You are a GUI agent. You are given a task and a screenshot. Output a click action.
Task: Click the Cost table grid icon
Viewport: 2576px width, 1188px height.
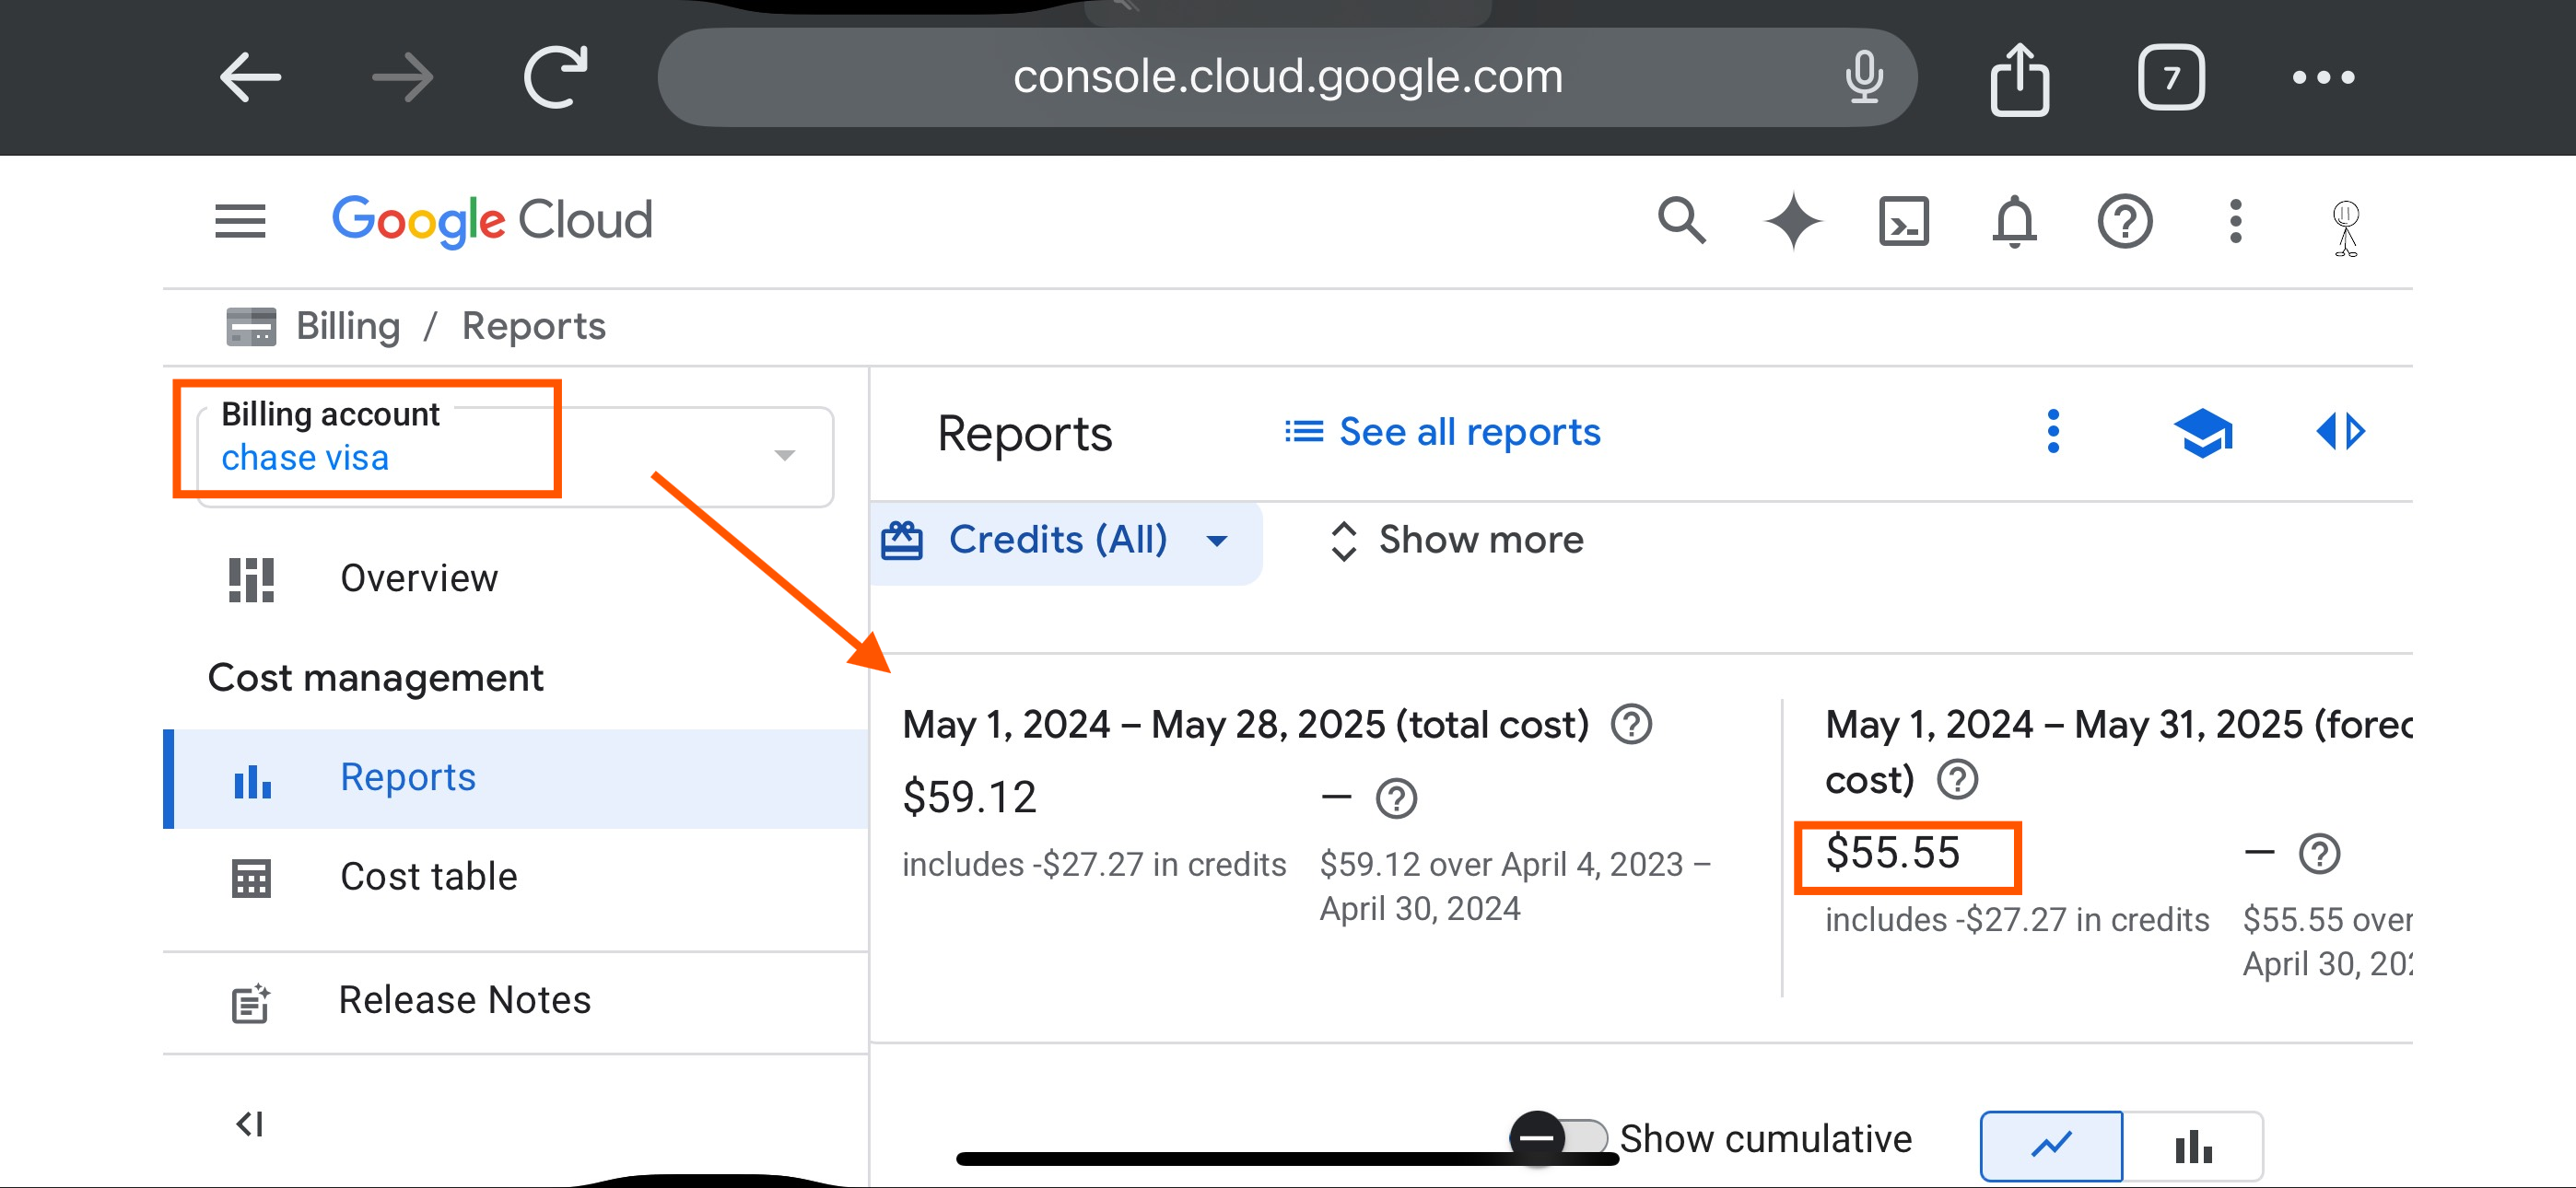251,878
